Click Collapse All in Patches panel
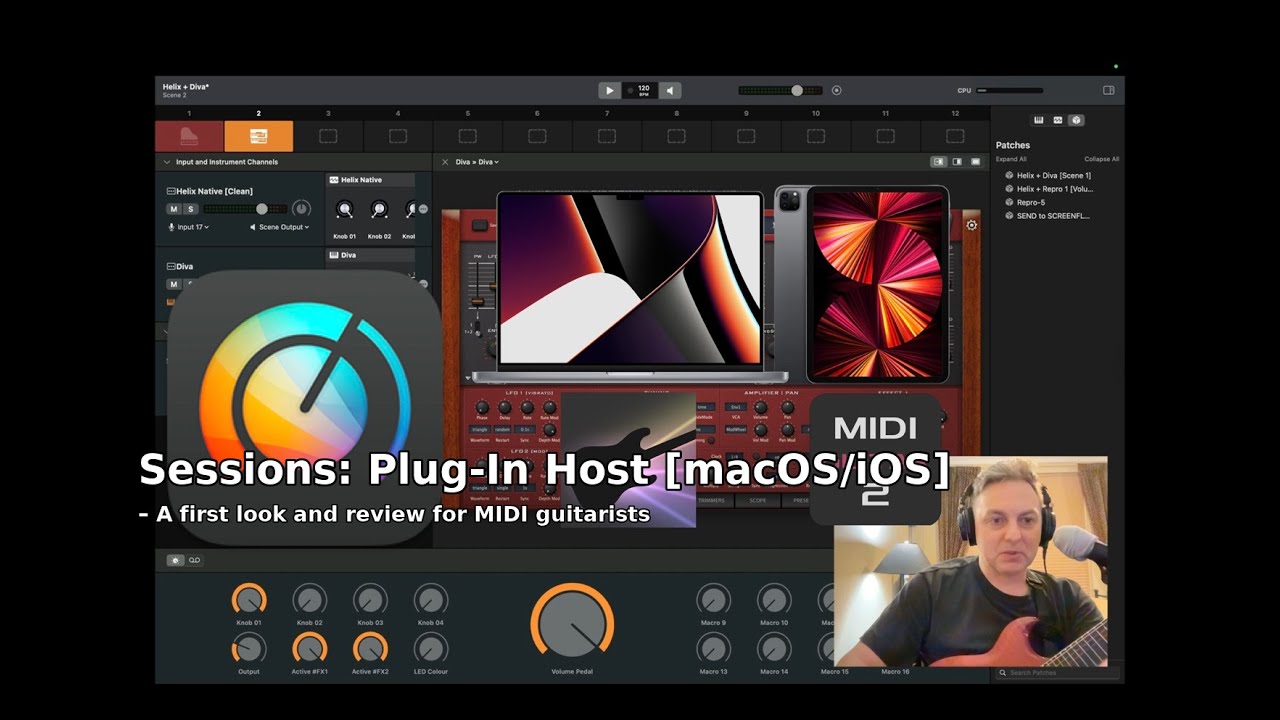 tap(1101, 159)
